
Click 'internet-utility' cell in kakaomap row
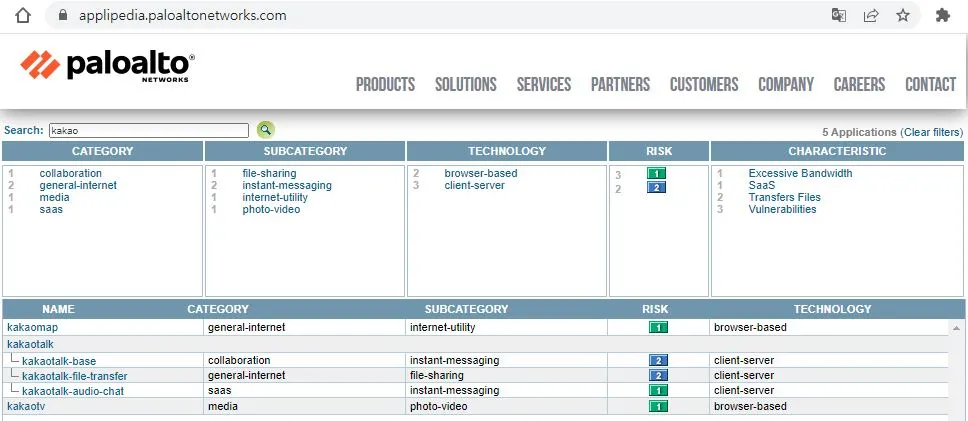[443, 327]
